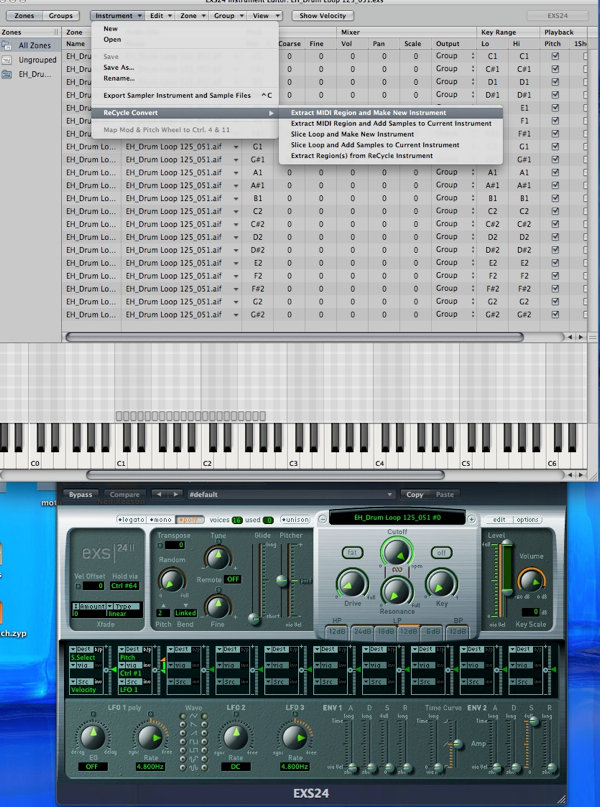Toggle Pitch checkbox for D#1 zone row

coord(555,95)
